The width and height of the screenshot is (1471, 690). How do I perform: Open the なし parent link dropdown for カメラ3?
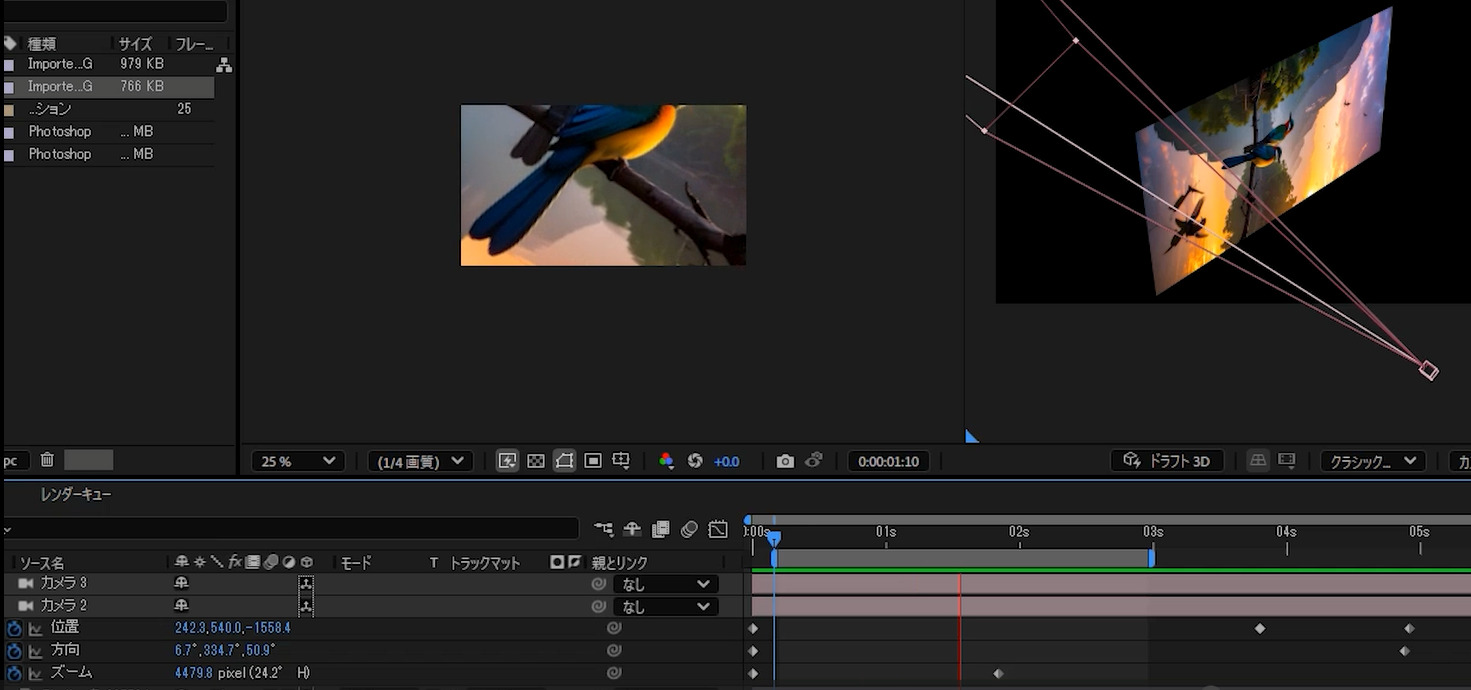coord(665,583)
